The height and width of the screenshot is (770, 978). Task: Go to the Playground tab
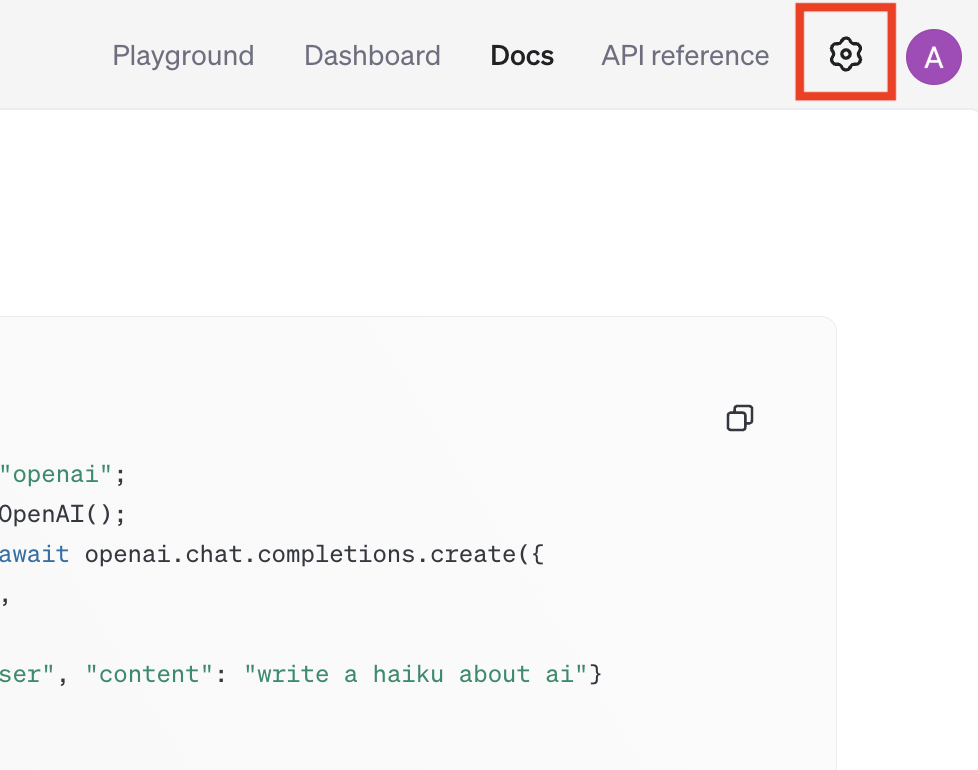(183, 56)
